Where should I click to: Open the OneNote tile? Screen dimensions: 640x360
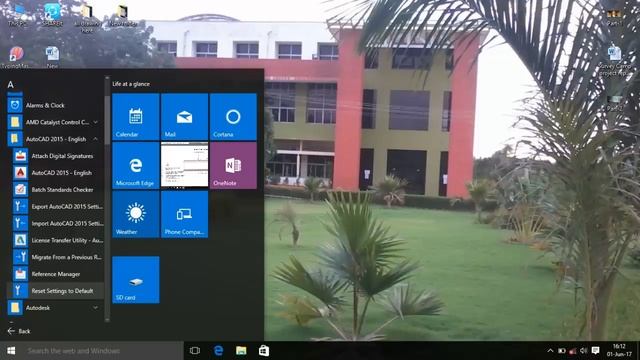pyautogui.click(x=233, y=165)
